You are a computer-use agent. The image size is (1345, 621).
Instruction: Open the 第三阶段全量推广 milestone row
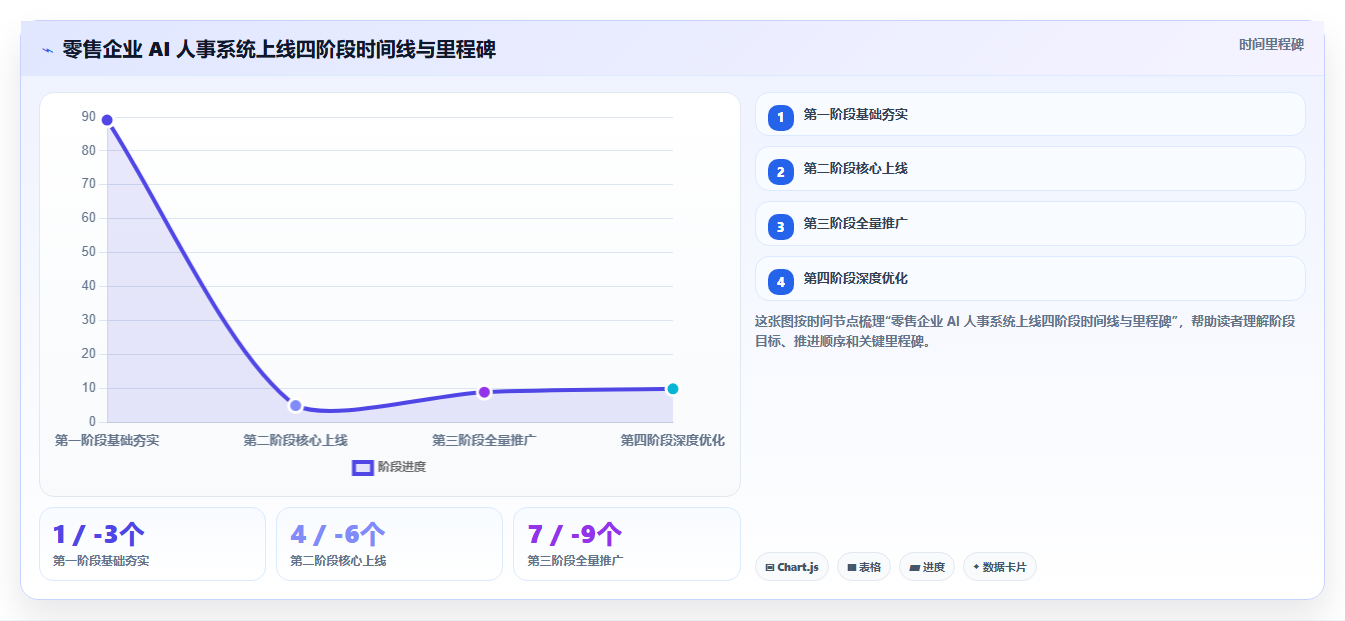[1030, 224]
